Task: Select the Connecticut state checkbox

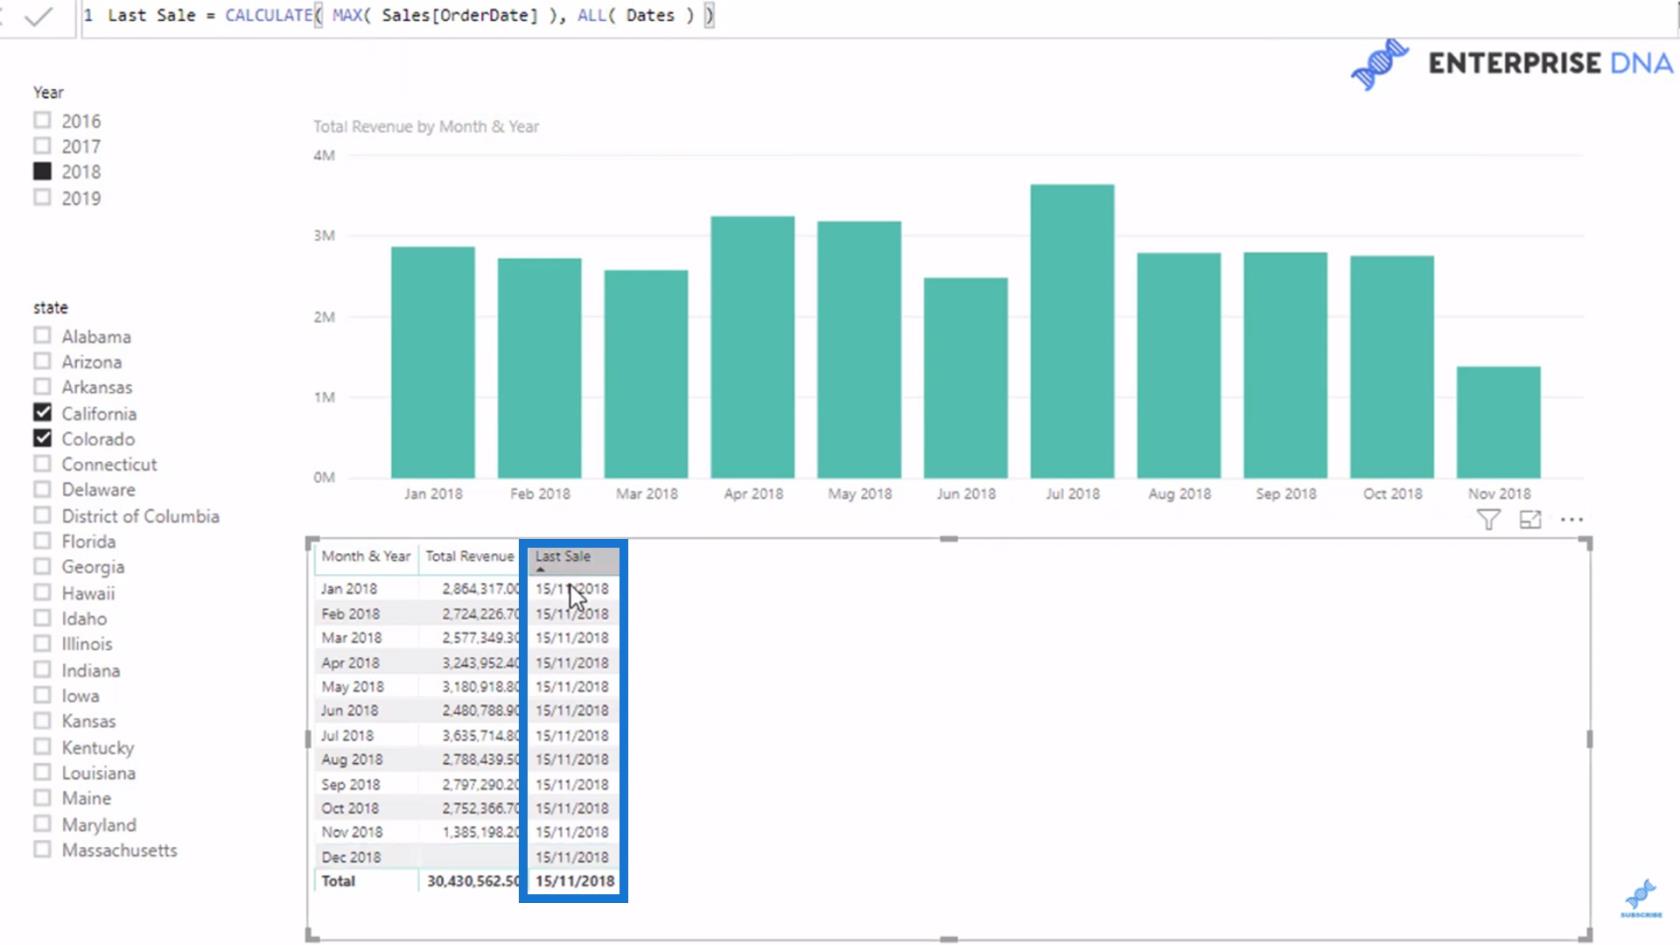Action: 42,463
